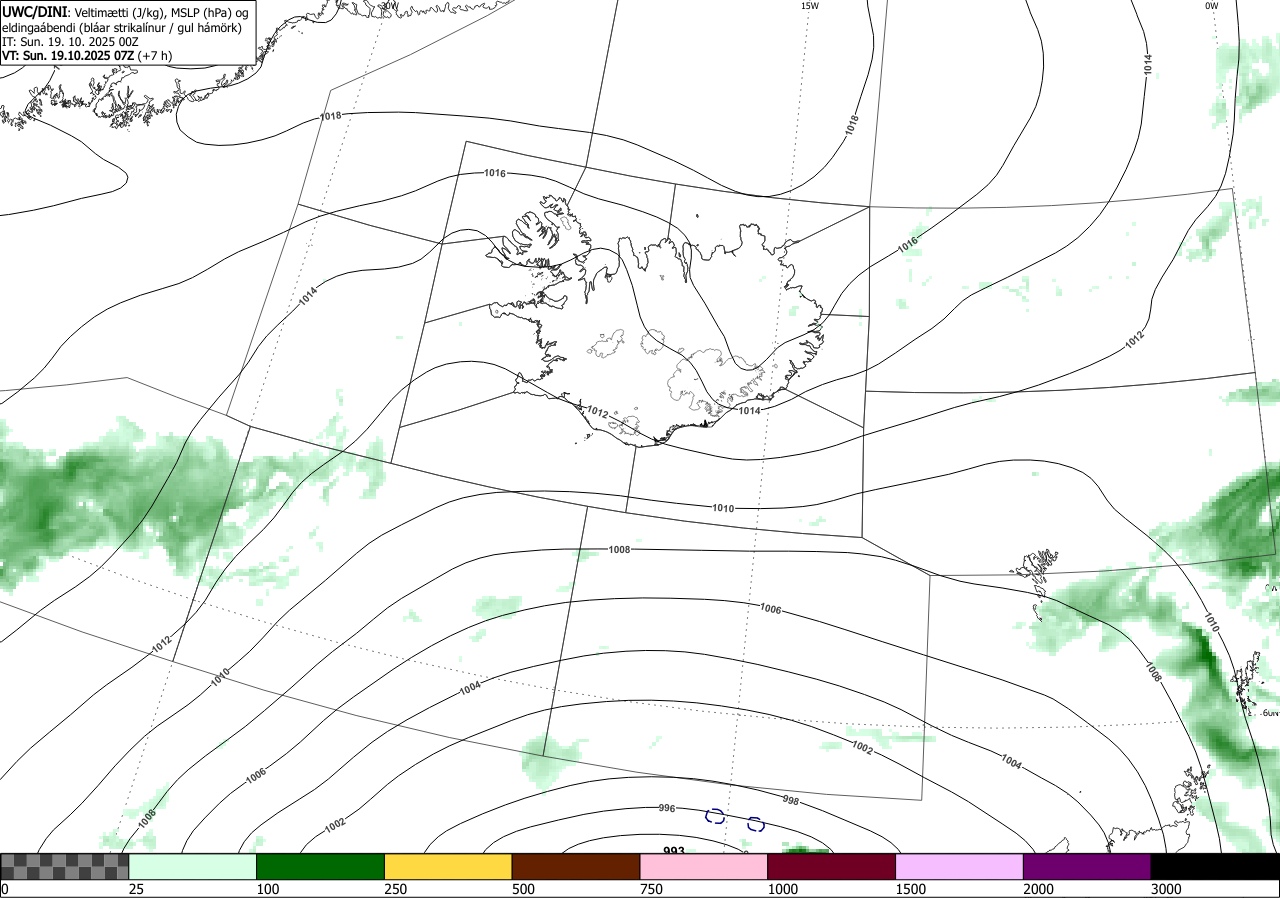Click the "998" isobar label

coord(790,800)
